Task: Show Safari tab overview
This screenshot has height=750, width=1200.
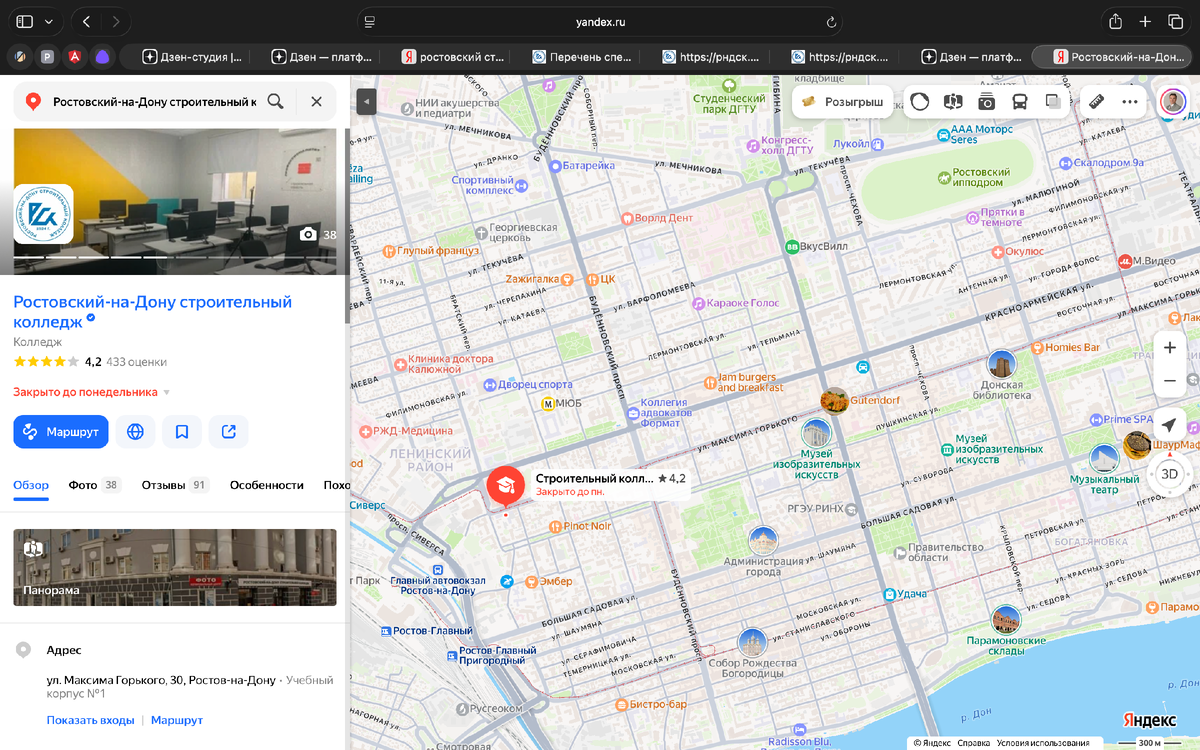Action: [x=1176, y=21]
